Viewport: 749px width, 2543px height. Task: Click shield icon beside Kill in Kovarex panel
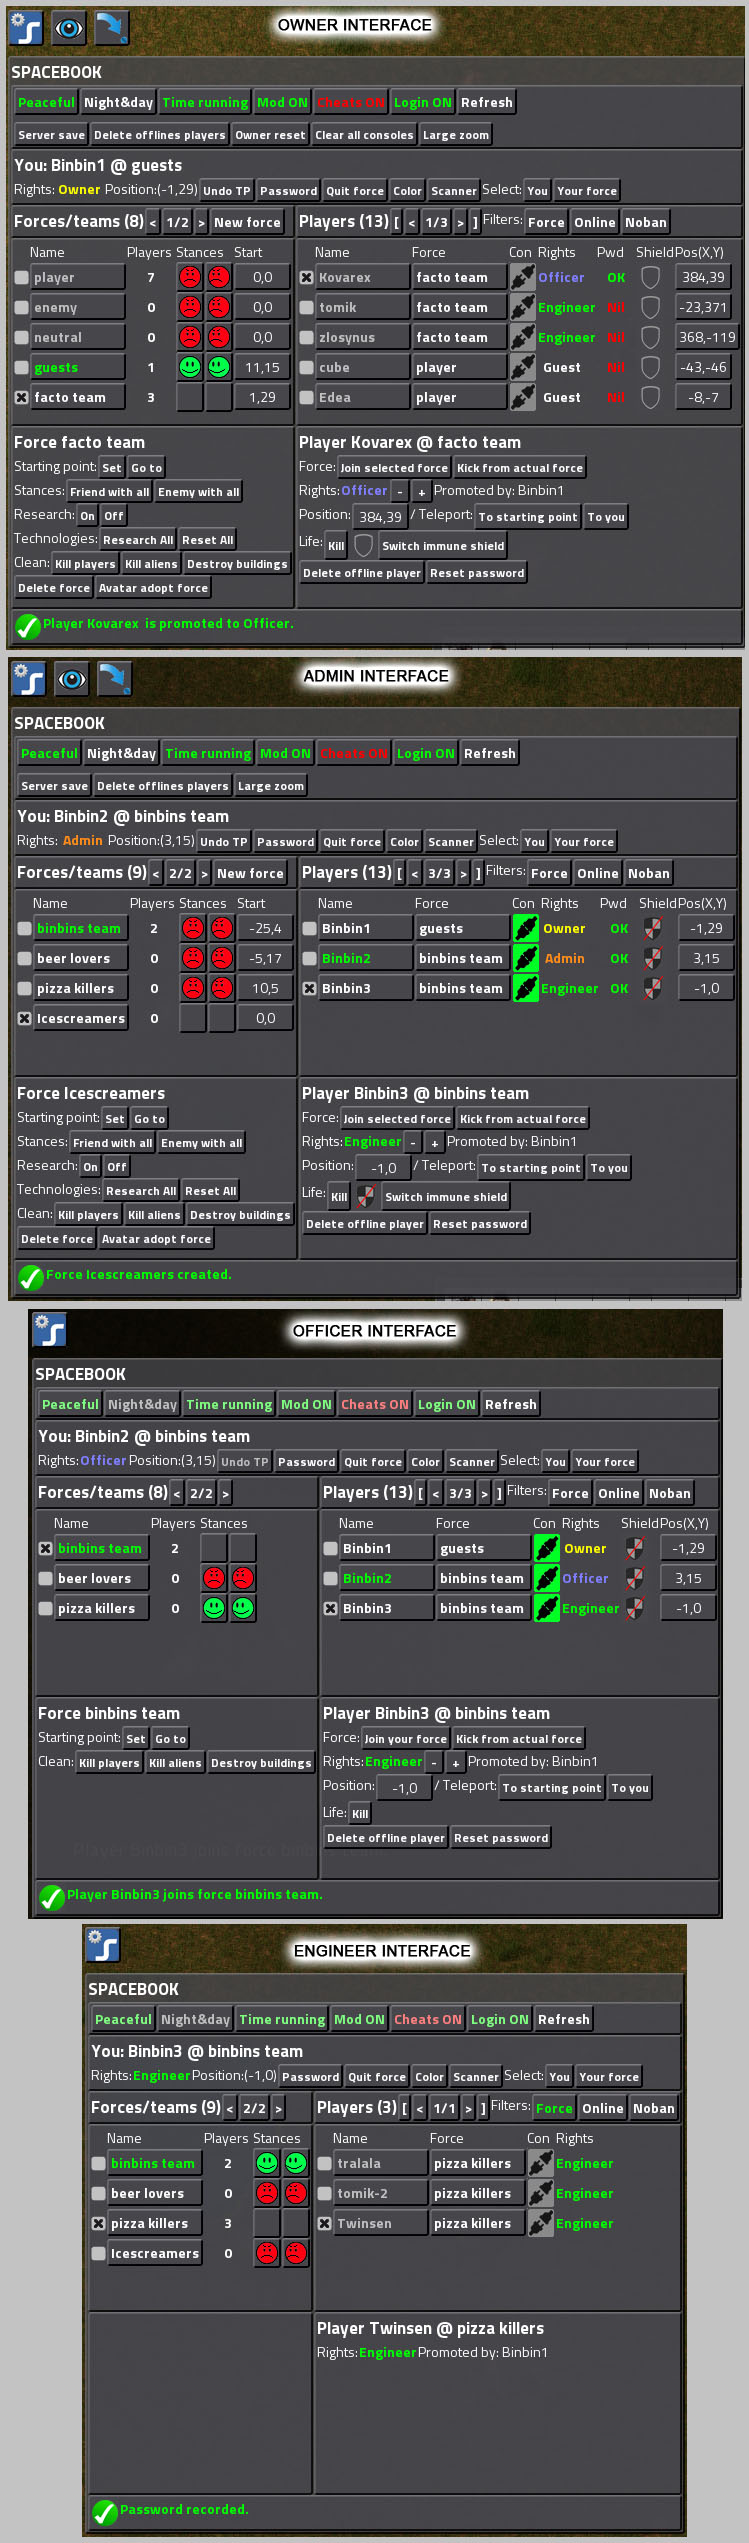pos(364,545)
